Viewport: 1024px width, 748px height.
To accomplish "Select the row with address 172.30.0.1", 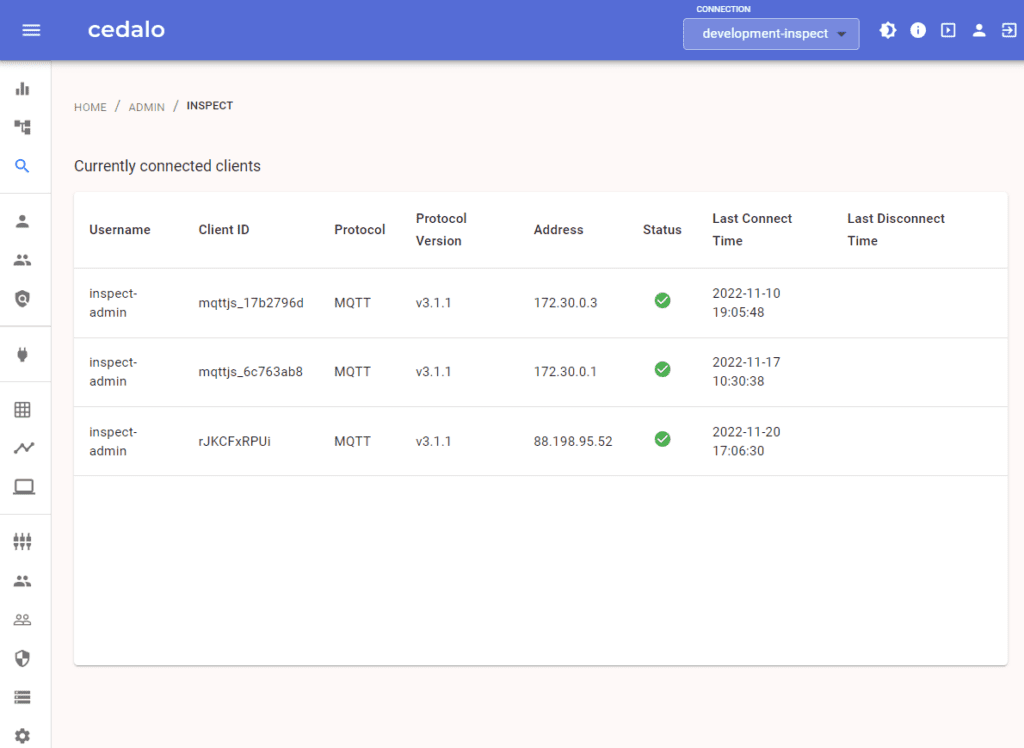I will 565,372.
